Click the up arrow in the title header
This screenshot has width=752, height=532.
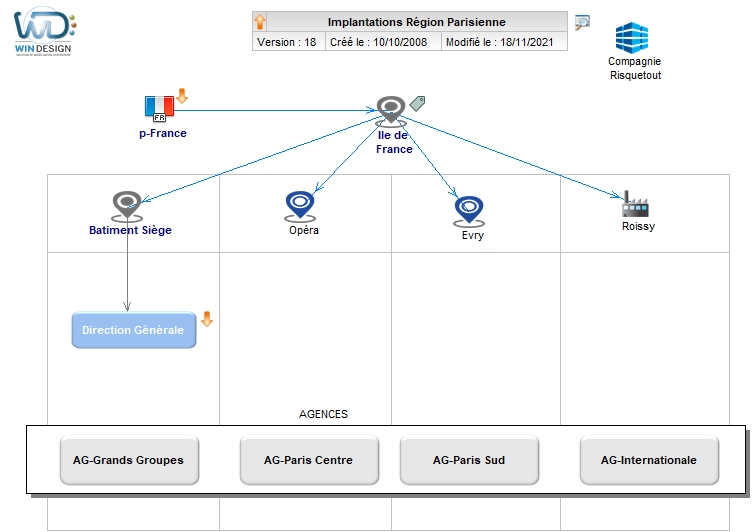pos(260,22)
